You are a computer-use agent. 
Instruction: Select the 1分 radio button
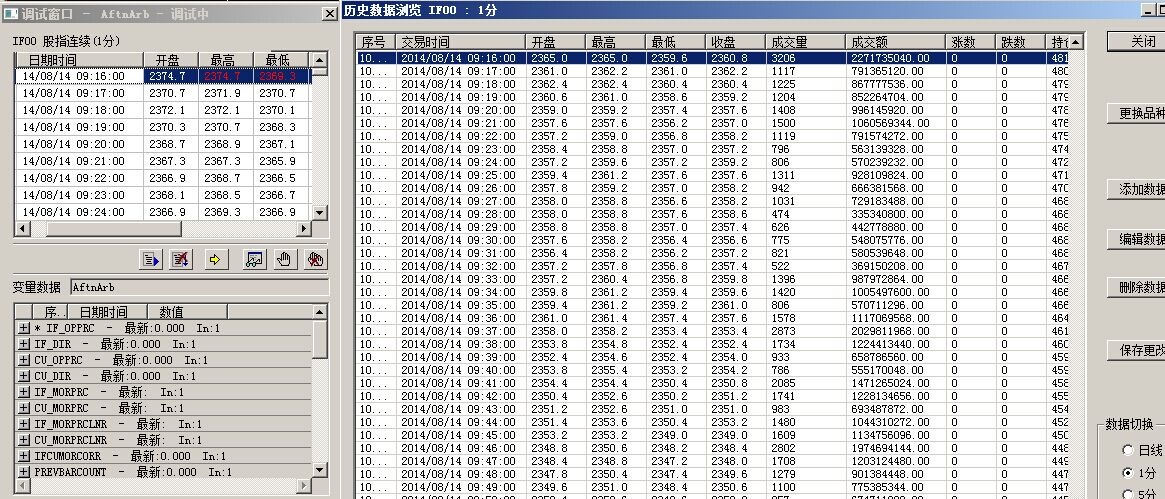pos(1129,472)
